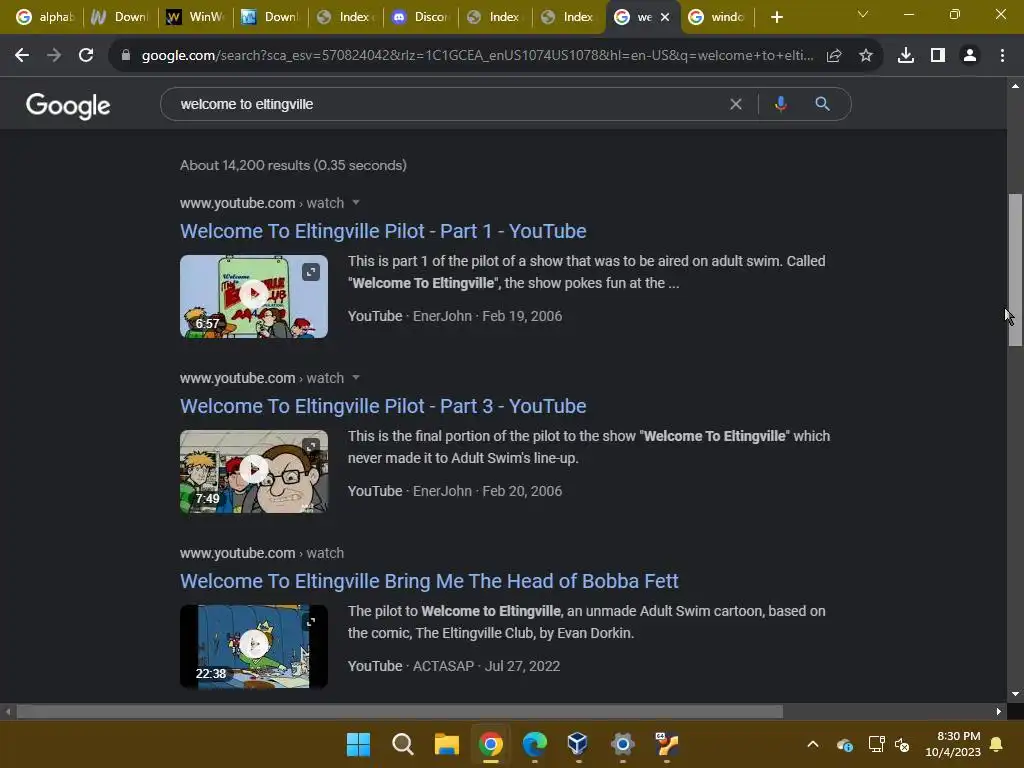Click scroll-down arrow of vertical scrollbar
Screen dimensions: 1024x768
click(1015, 694)
